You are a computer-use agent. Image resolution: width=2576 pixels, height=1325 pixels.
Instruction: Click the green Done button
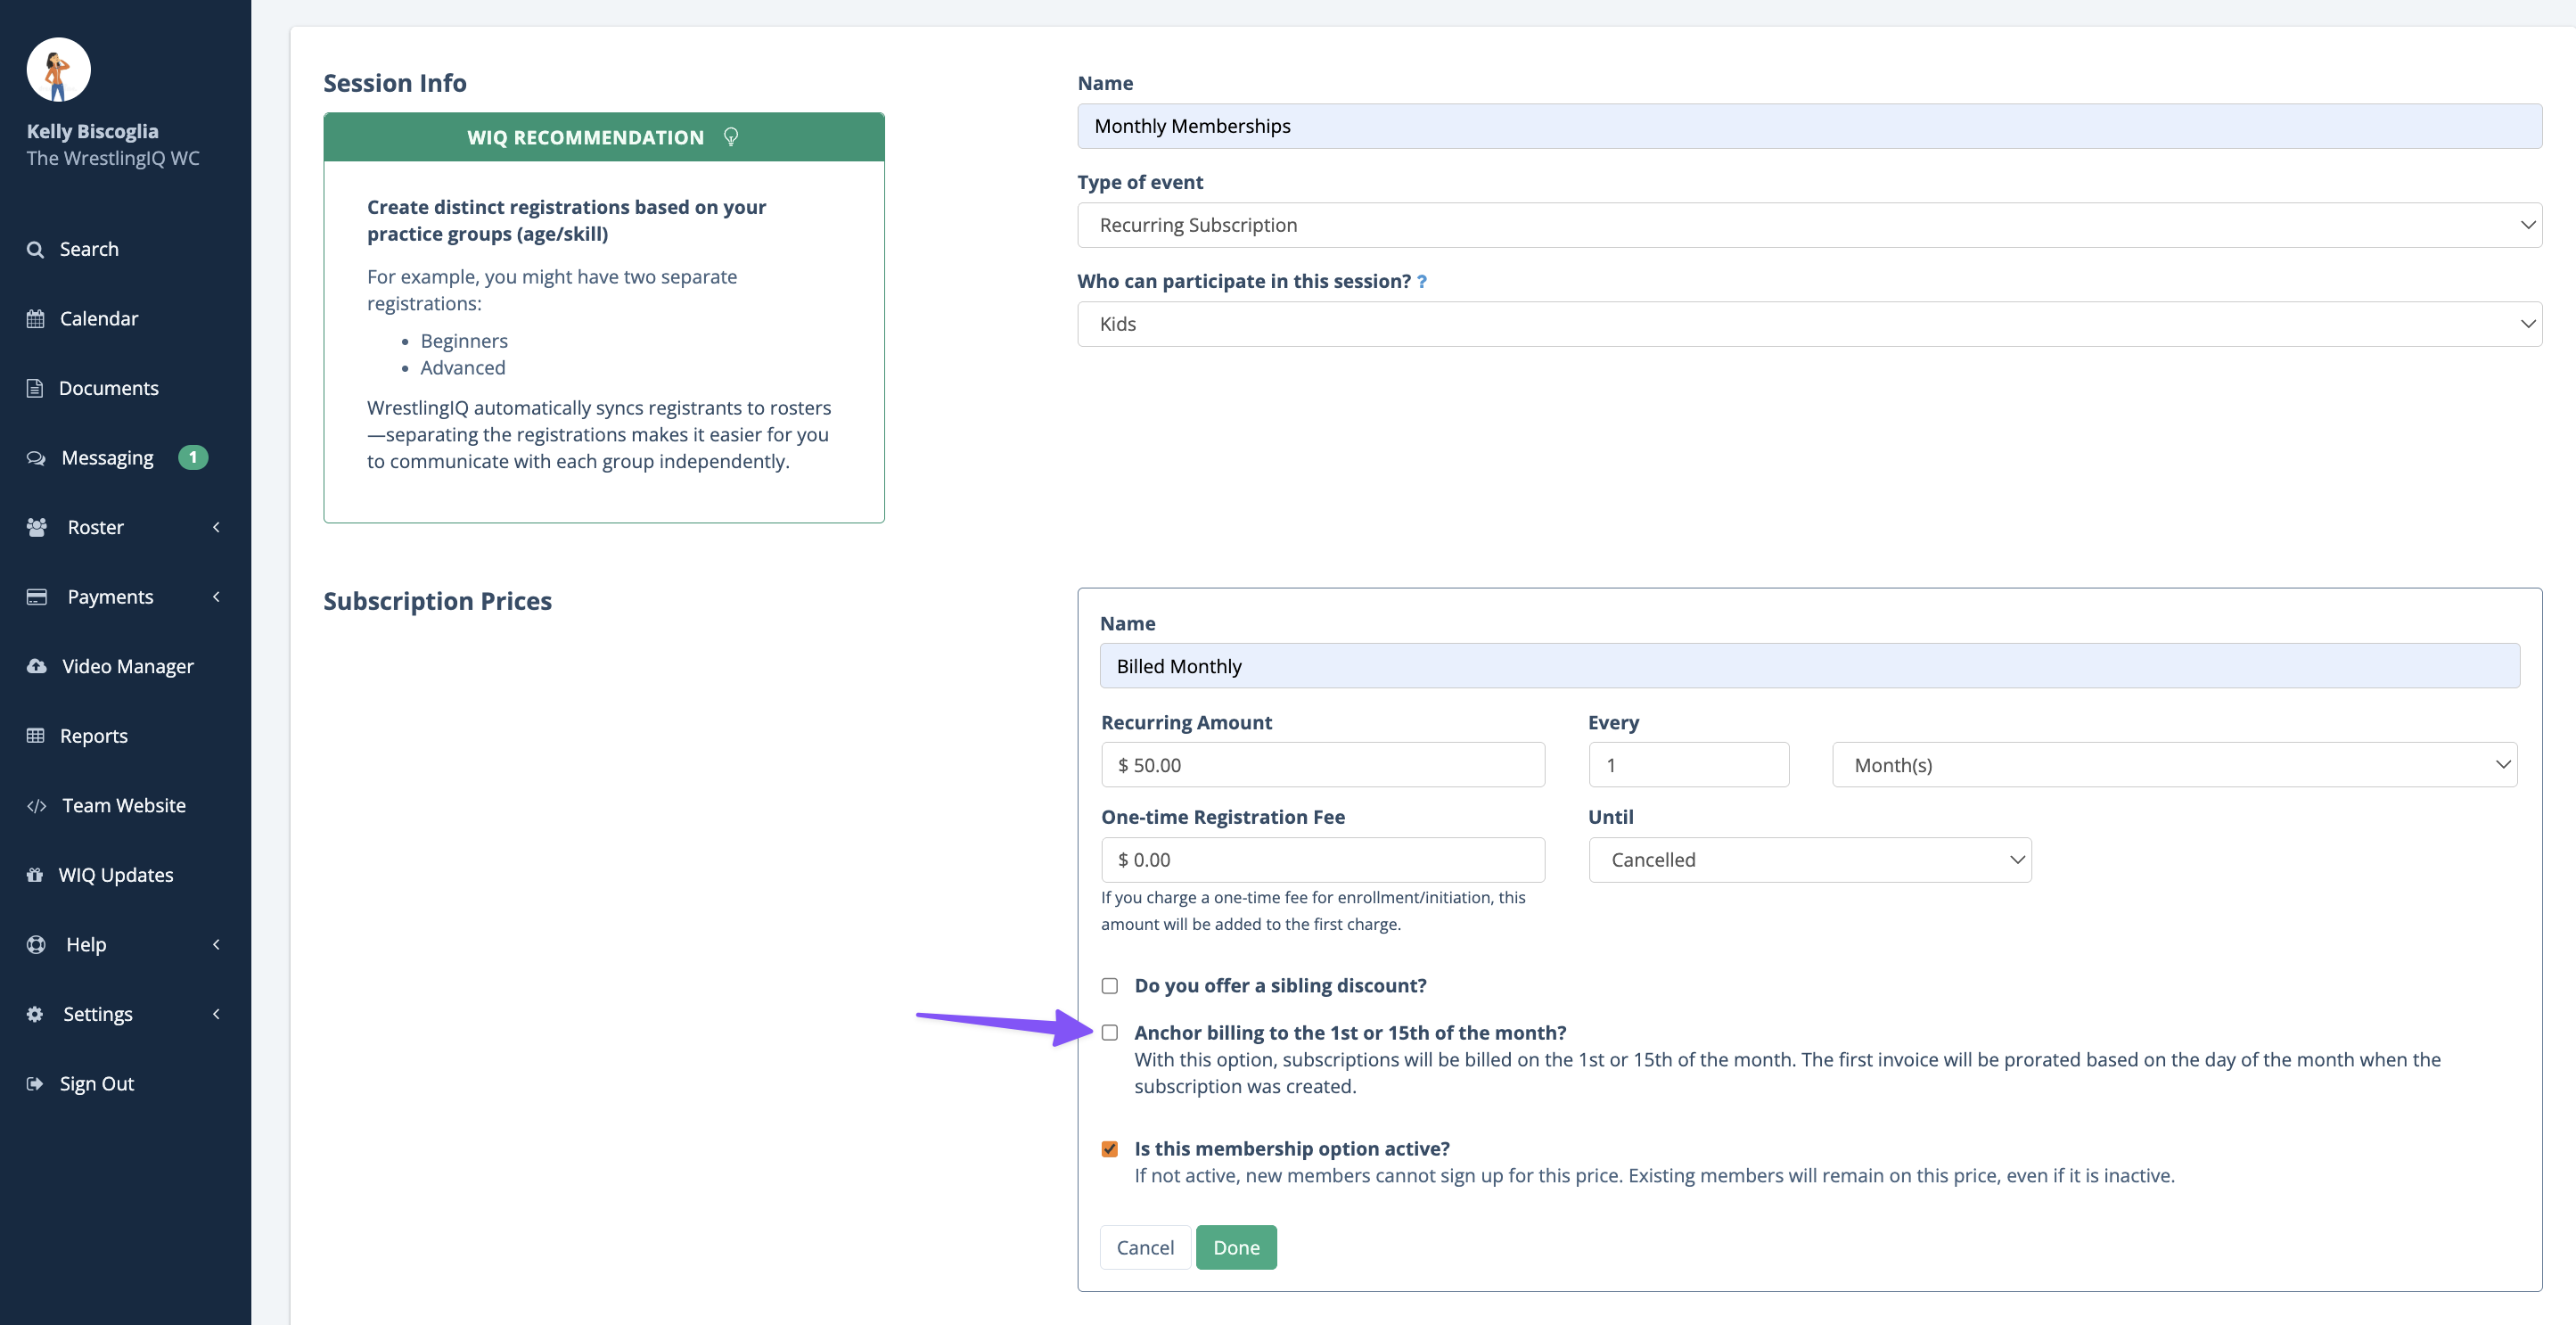tap(1236, 1248)
